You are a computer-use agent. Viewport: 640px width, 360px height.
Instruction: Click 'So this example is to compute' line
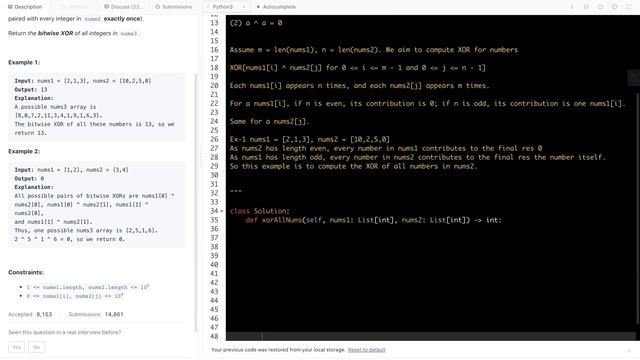tap(353, 166)
